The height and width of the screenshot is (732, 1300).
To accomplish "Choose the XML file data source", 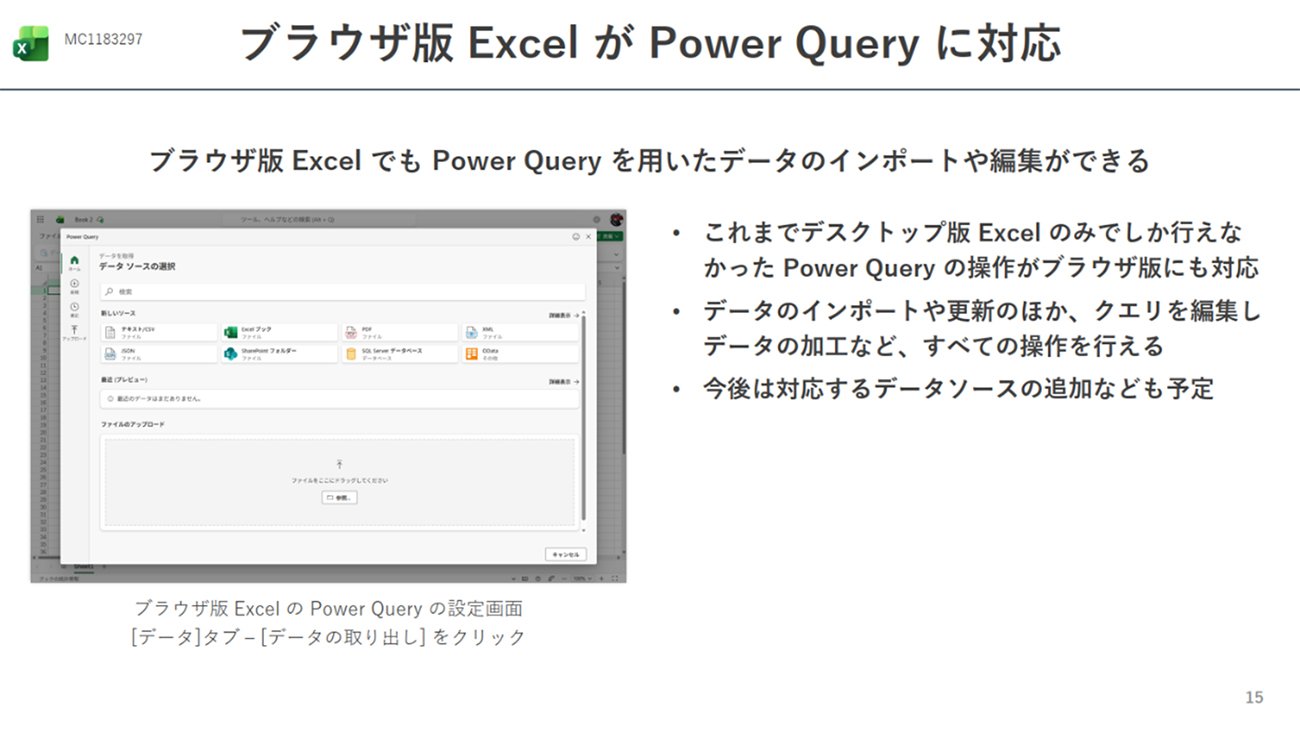I will 520,332.
